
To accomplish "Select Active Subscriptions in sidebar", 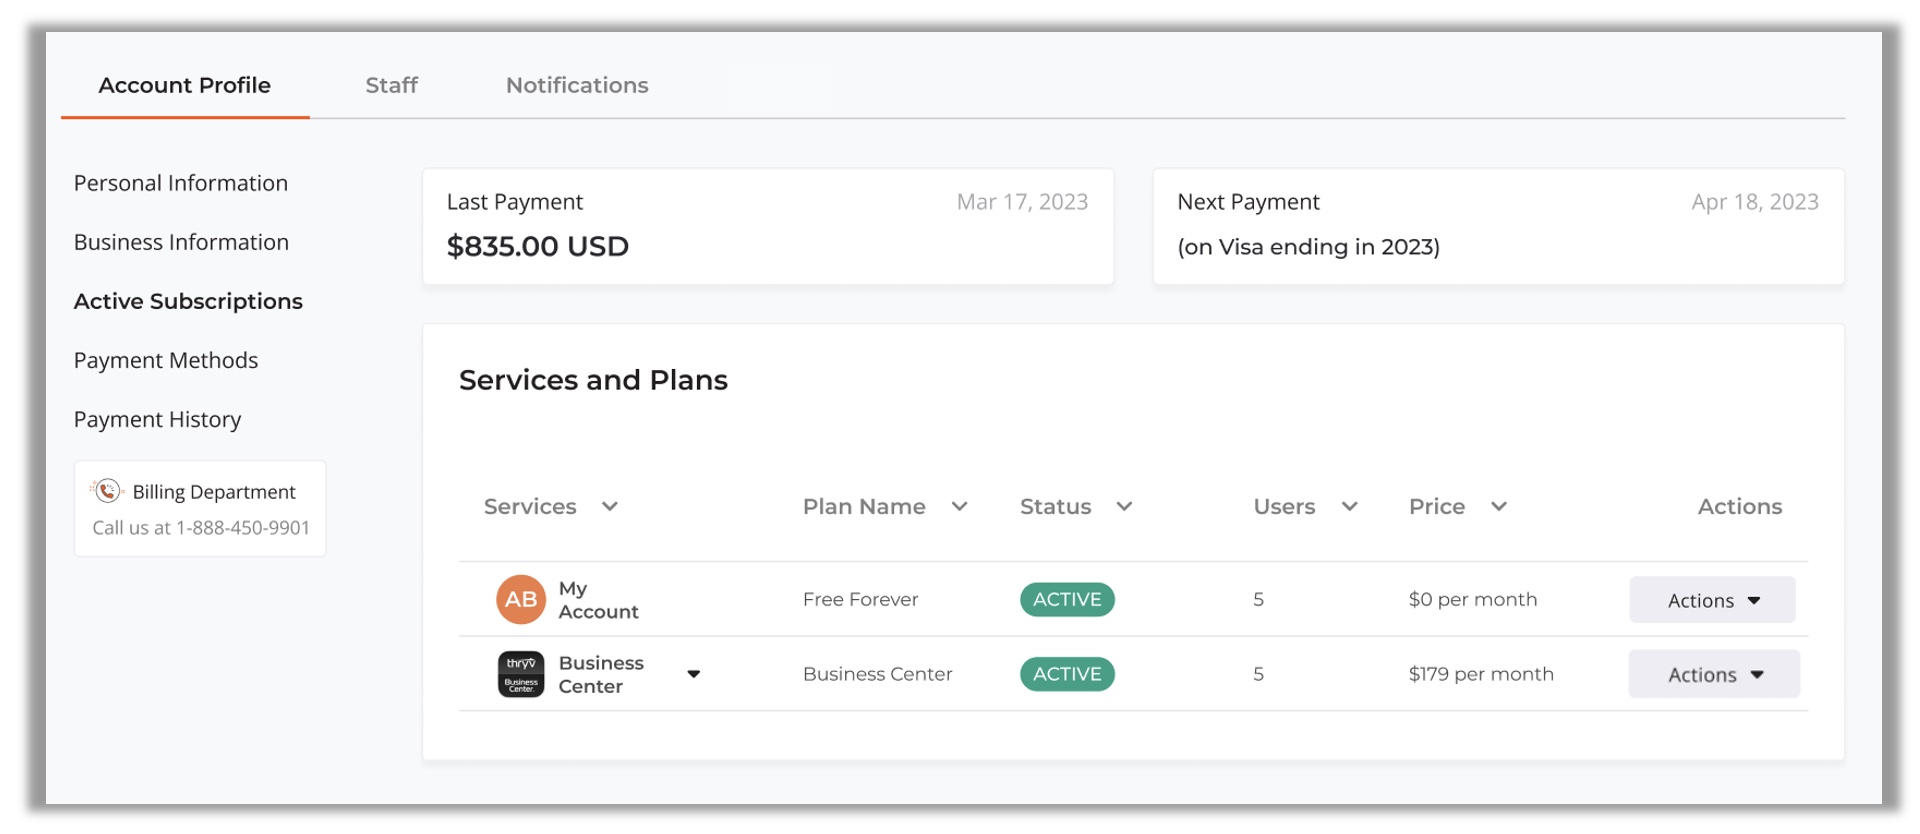I will point(188,301).
